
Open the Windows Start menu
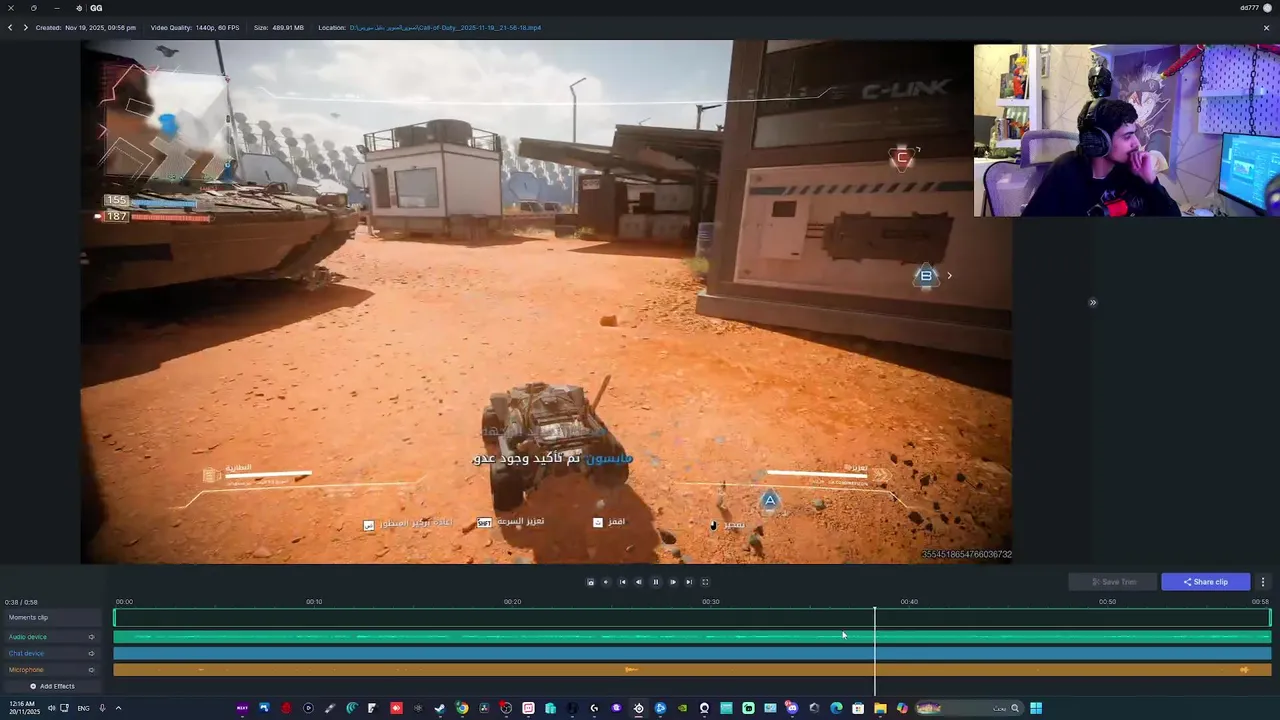pos(1036,708)
